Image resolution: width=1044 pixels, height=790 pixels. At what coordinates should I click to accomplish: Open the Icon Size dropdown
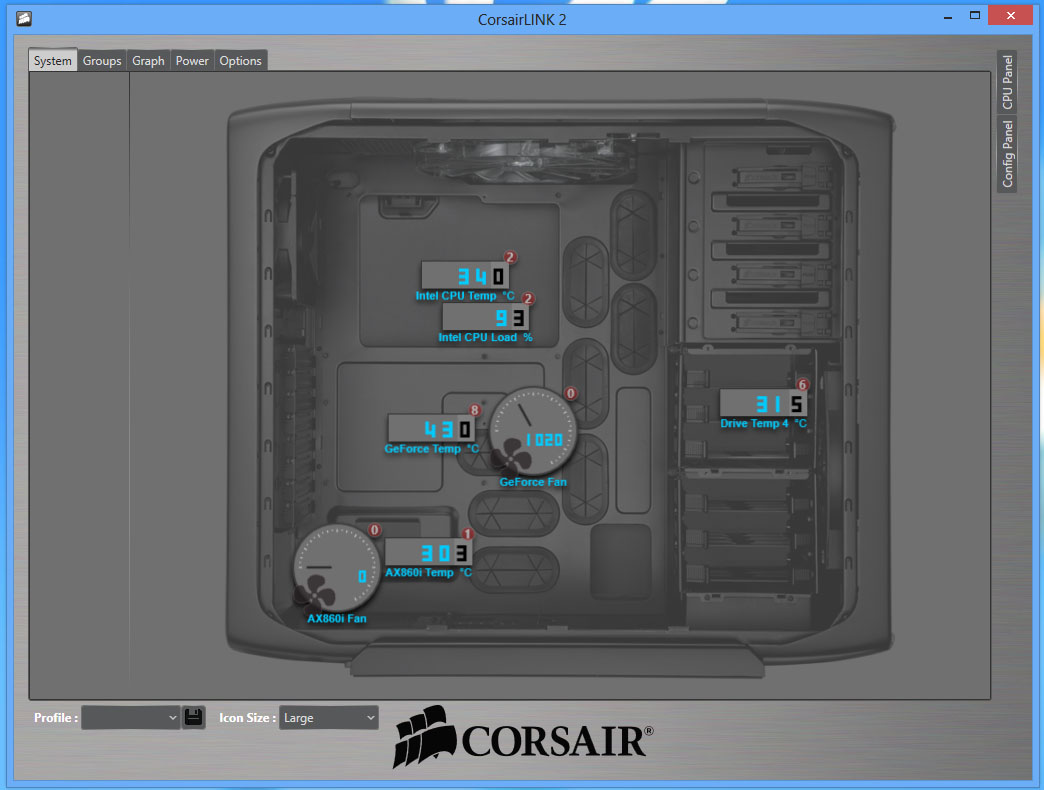pyautogui.click(x=329, y=717)
